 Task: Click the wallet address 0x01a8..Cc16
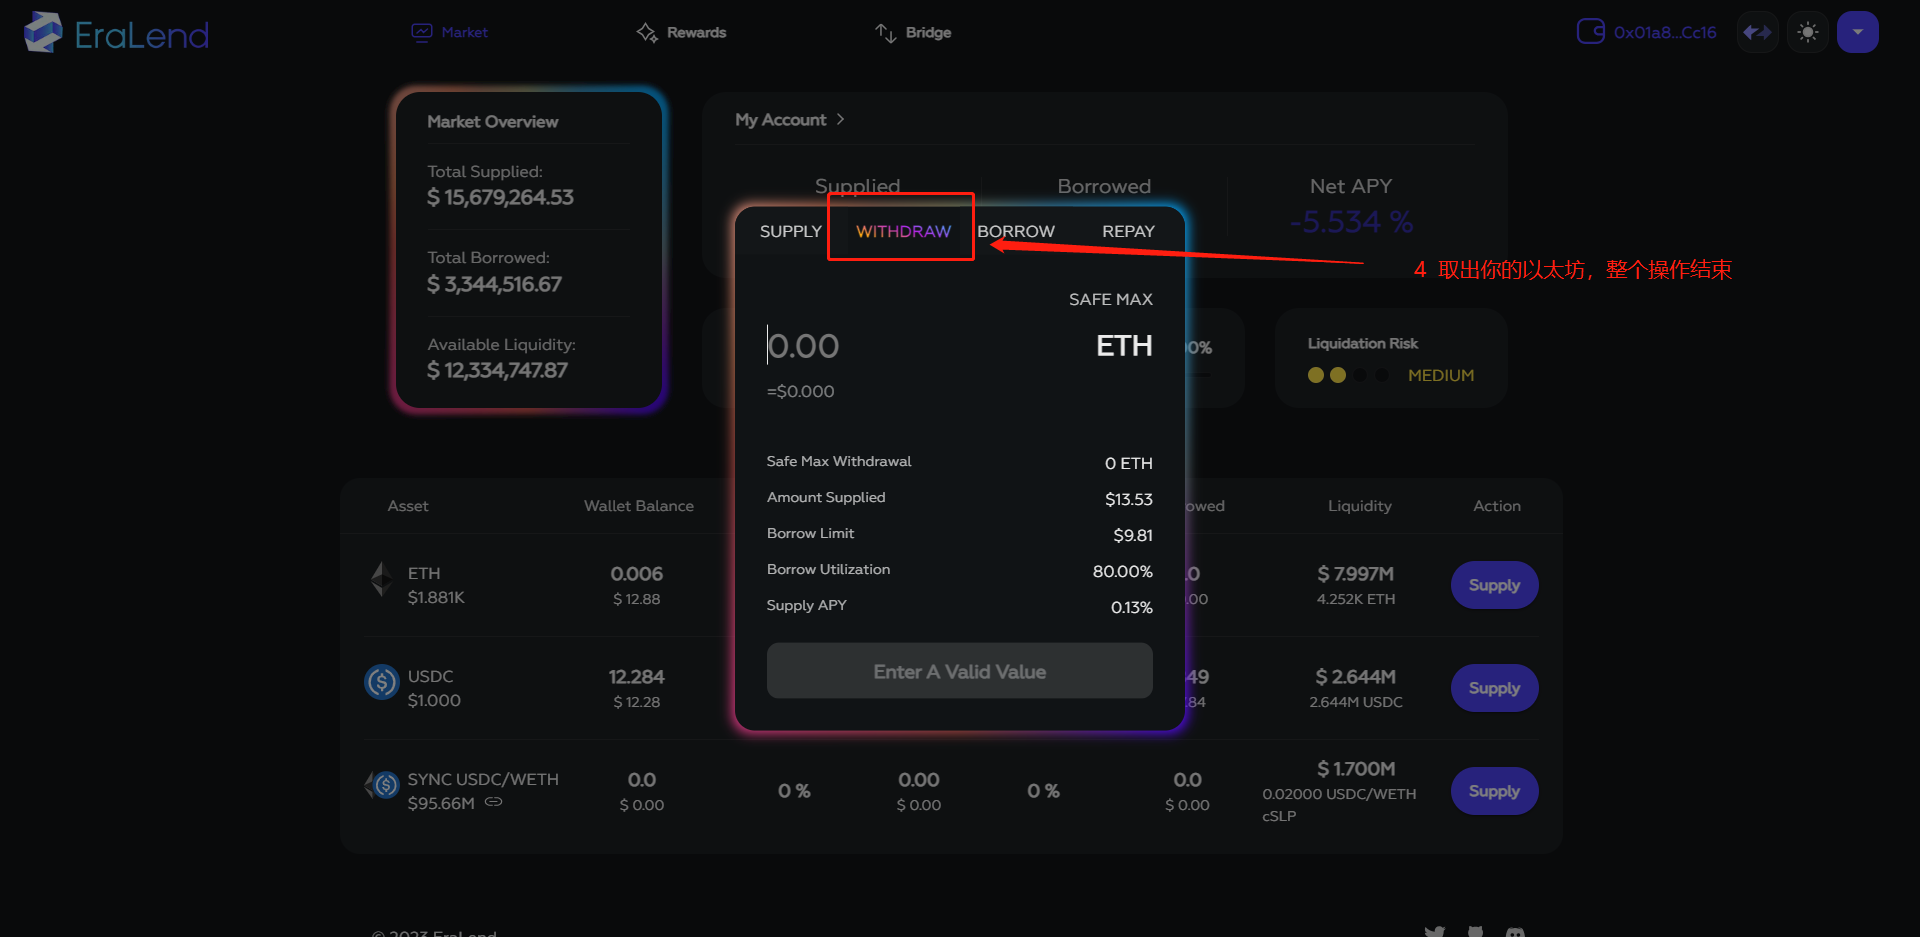point(1664,31)
